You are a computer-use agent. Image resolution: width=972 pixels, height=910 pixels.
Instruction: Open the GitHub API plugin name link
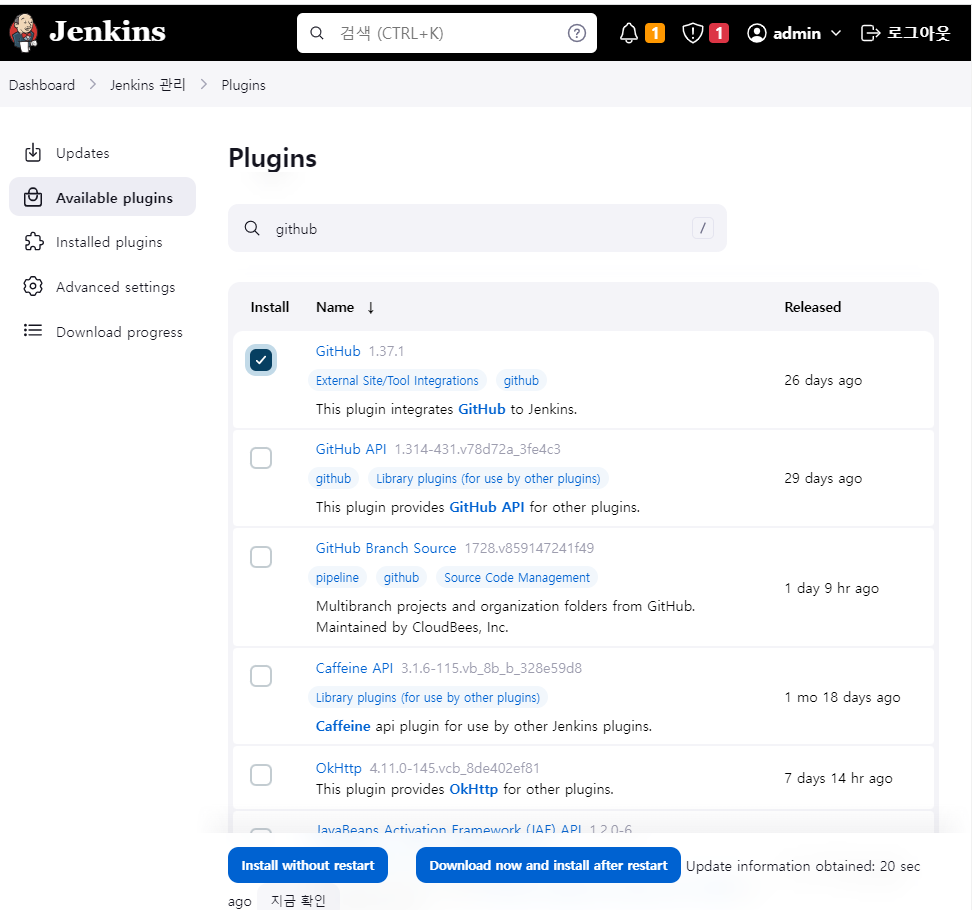pos(351,449)
